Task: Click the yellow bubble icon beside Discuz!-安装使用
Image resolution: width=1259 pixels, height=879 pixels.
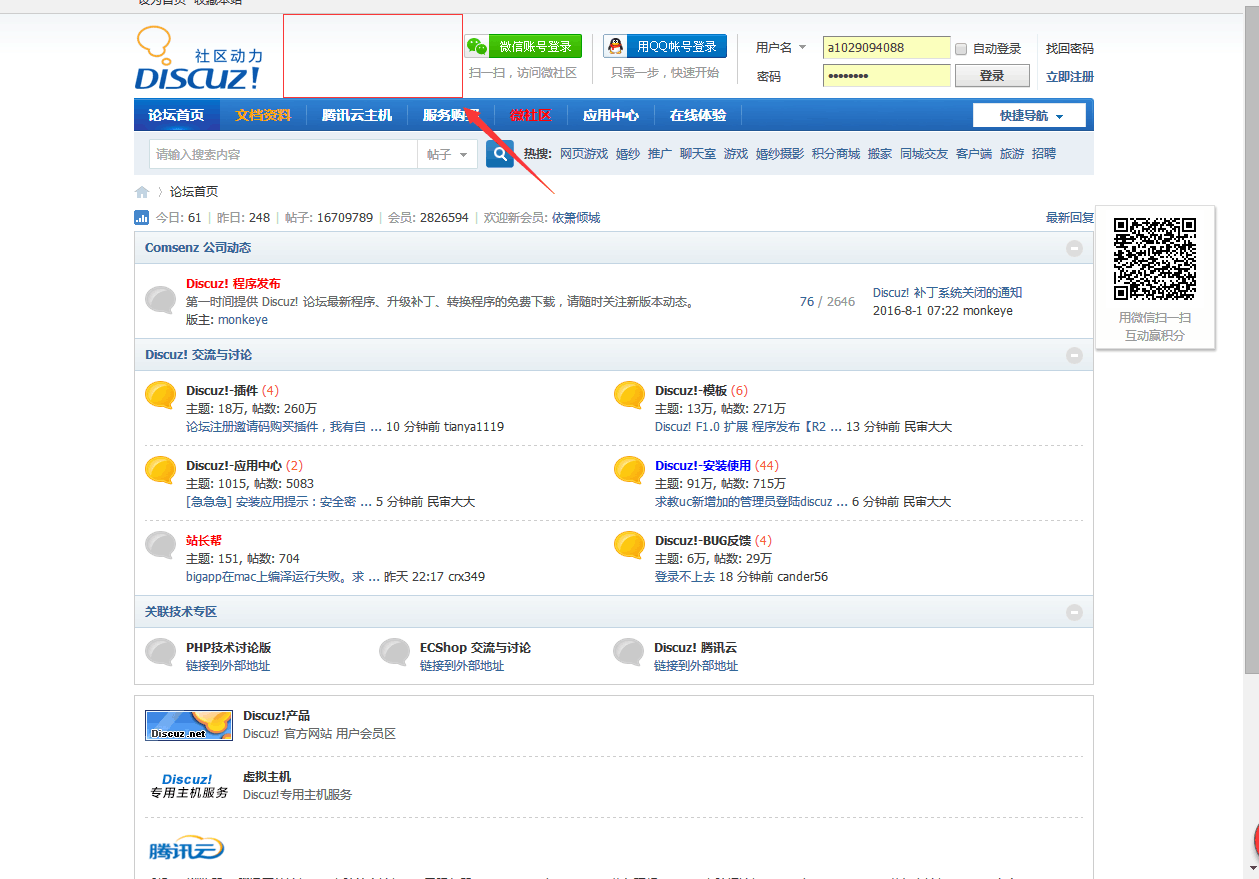Action: (x=630, y=471)
